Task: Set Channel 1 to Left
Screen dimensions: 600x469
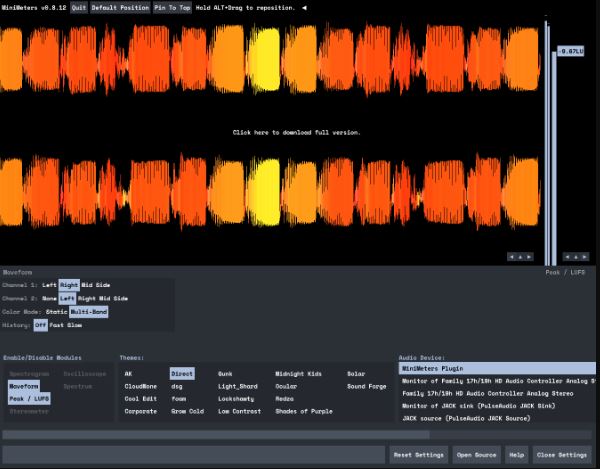Action: [x=49, y=285]
